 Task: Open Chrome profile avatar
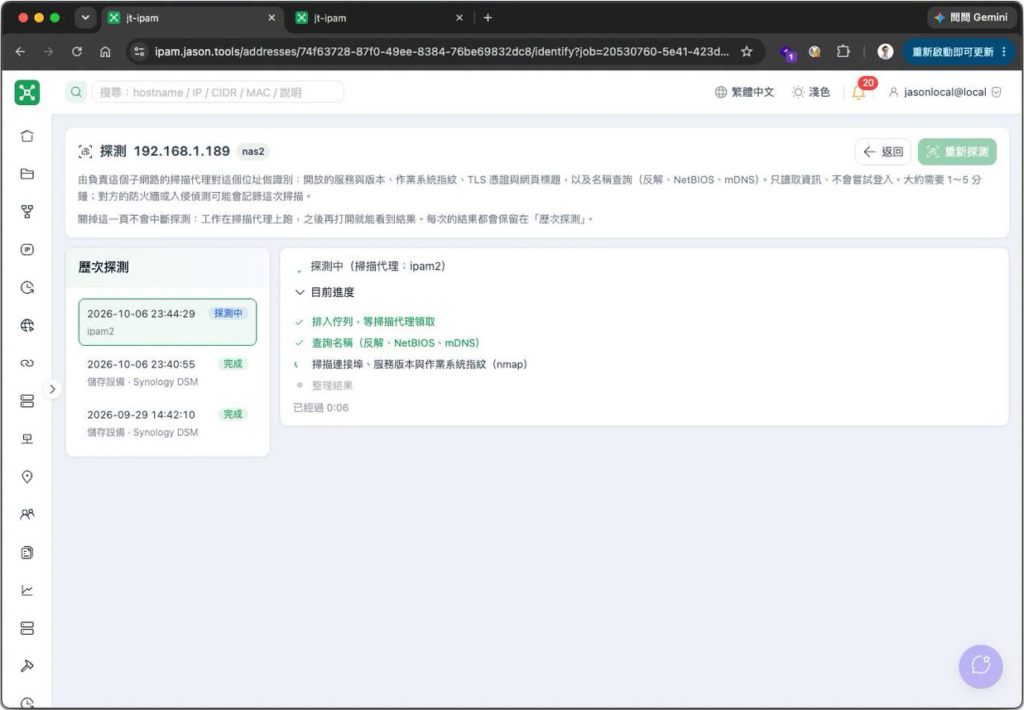(x=885, y=52)
